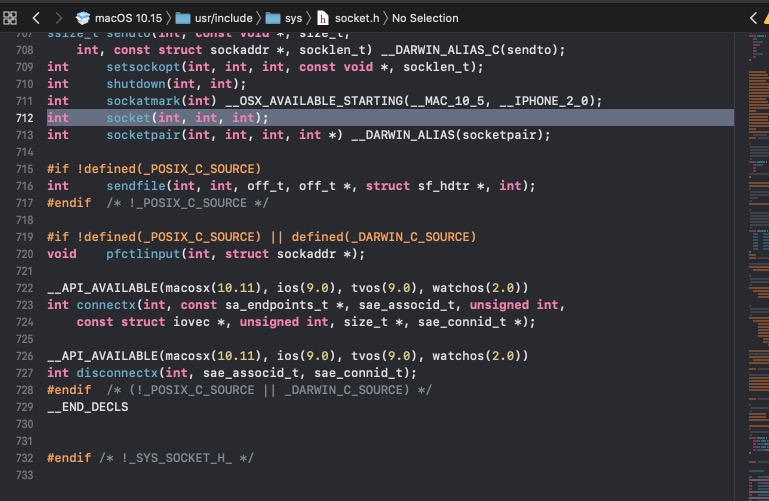Click the __END_DECLS macro on line 729

(x=88, y=407)
